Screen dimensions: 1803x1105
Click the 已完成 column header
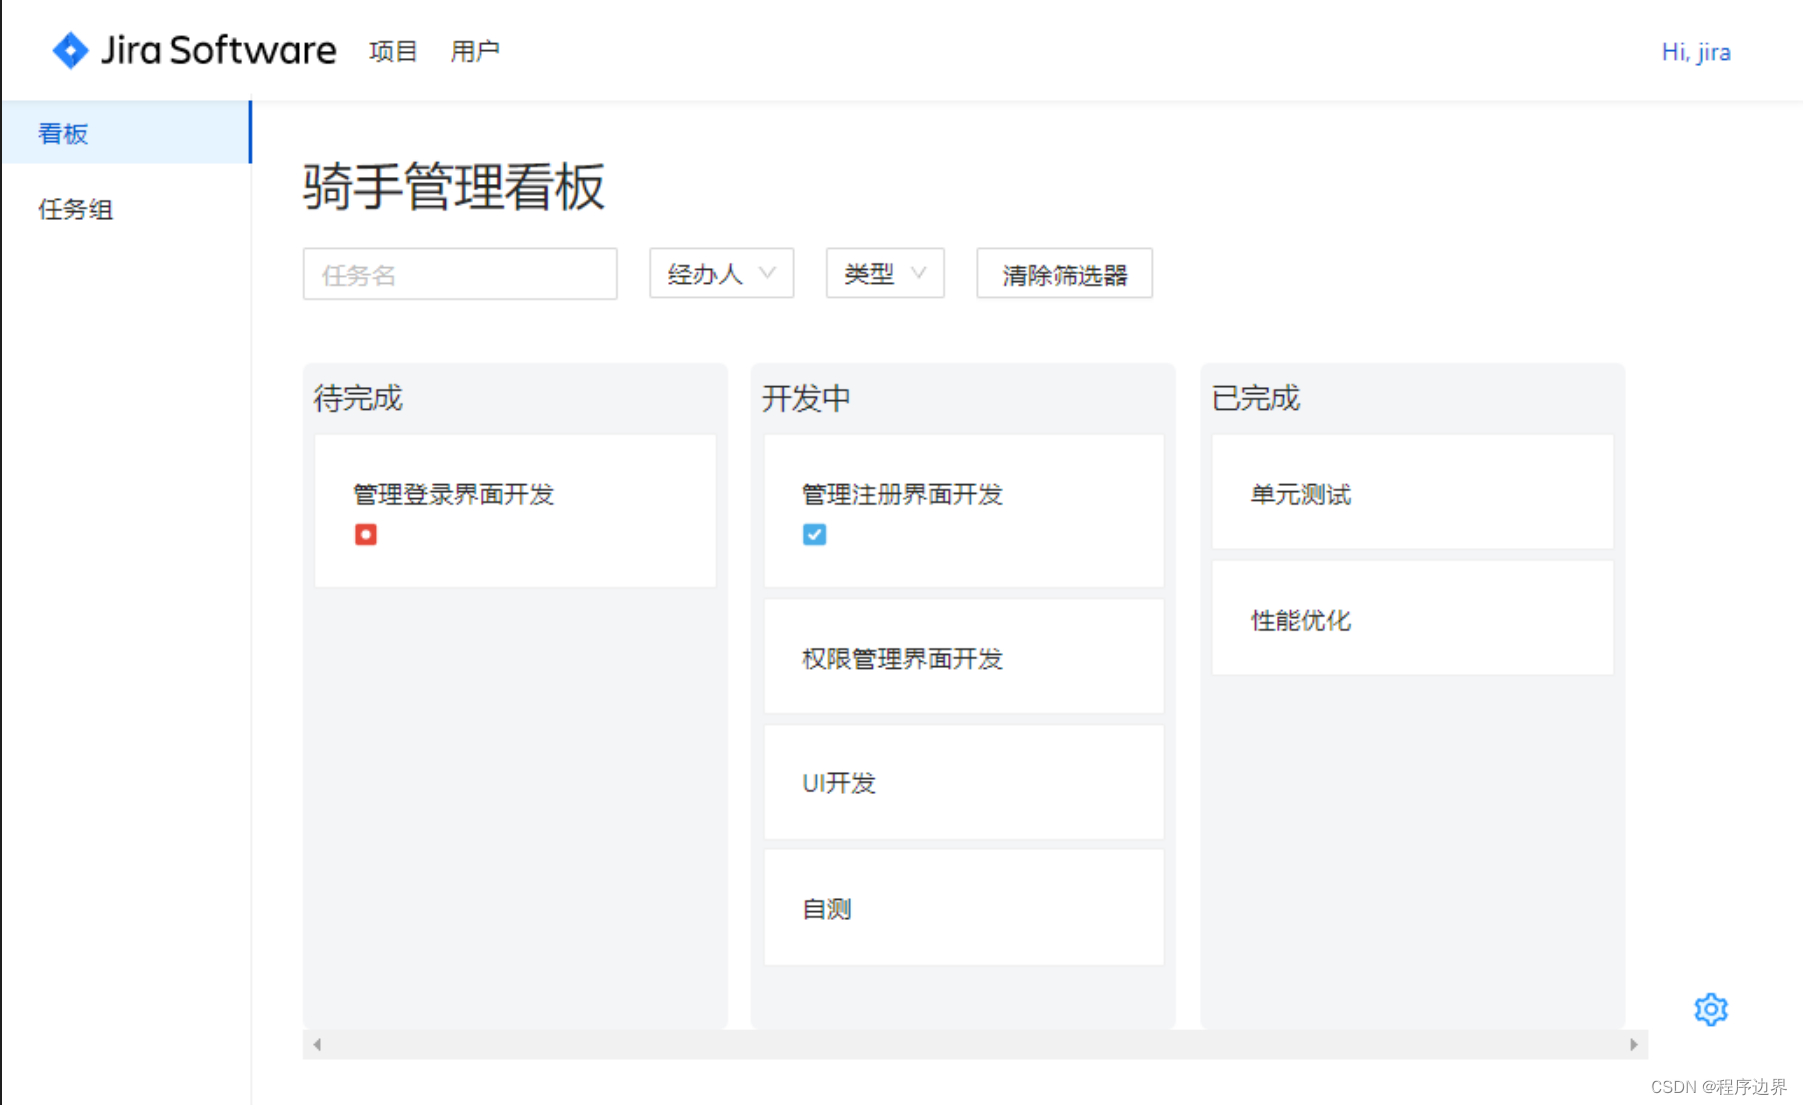coord(1256,398)
